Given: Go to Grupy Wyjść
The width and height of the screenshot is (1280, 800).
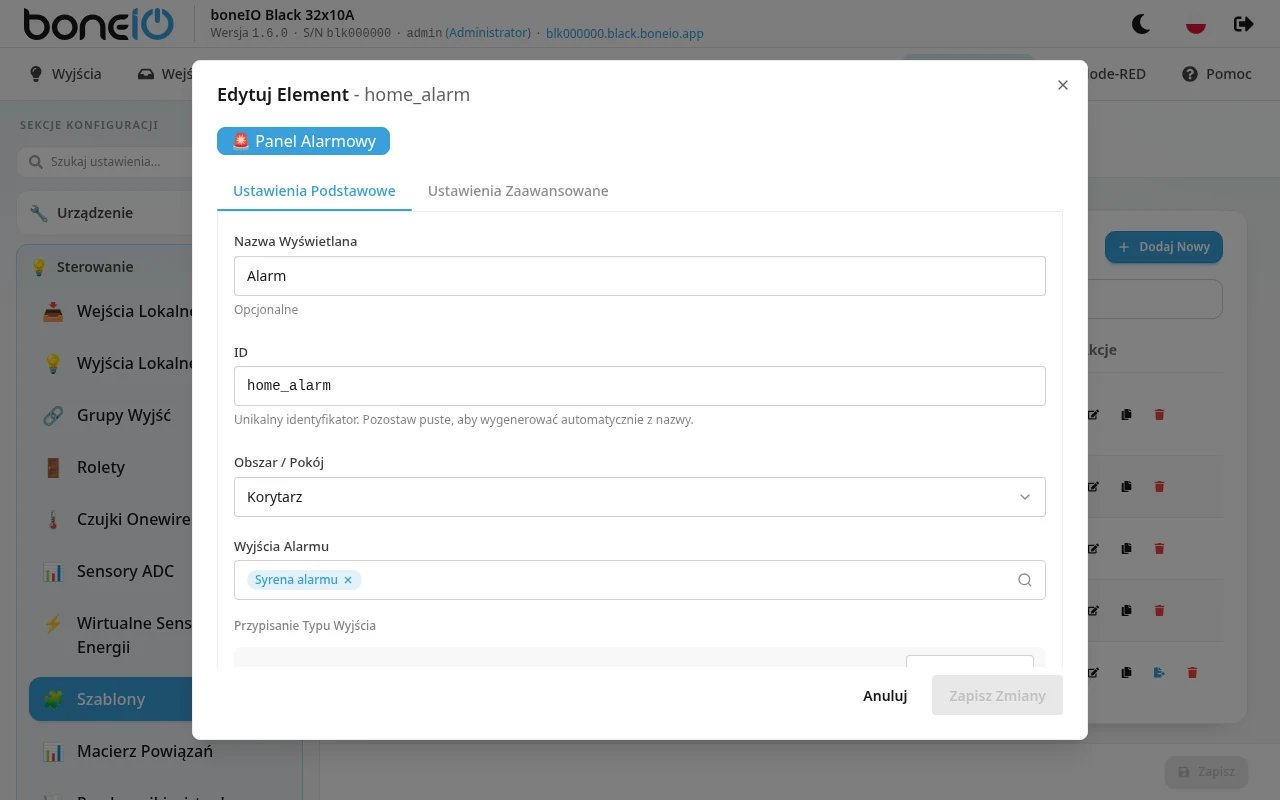Looking at the screenshot, I should [x=116, y=415].
